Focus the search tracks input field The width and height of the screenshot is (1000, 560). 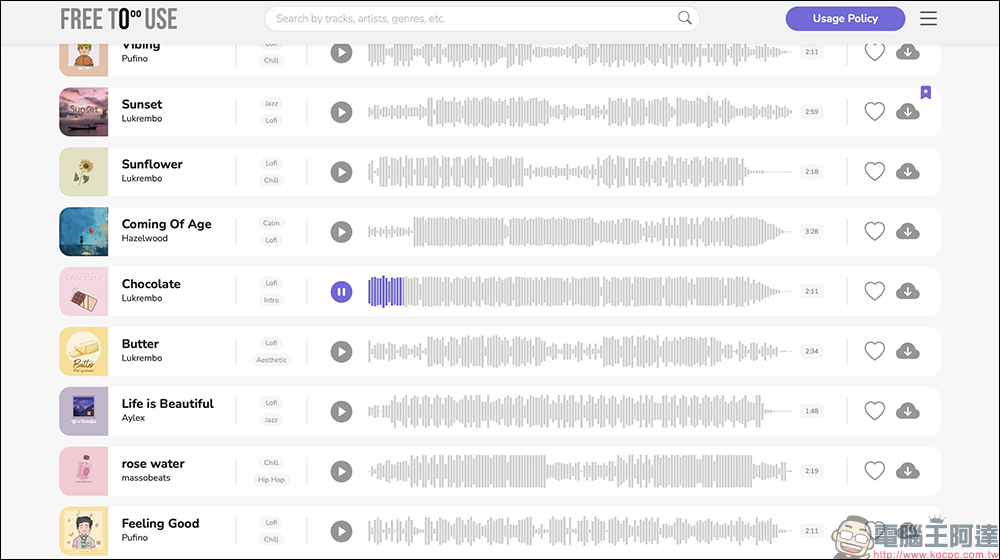click(482, 18)
